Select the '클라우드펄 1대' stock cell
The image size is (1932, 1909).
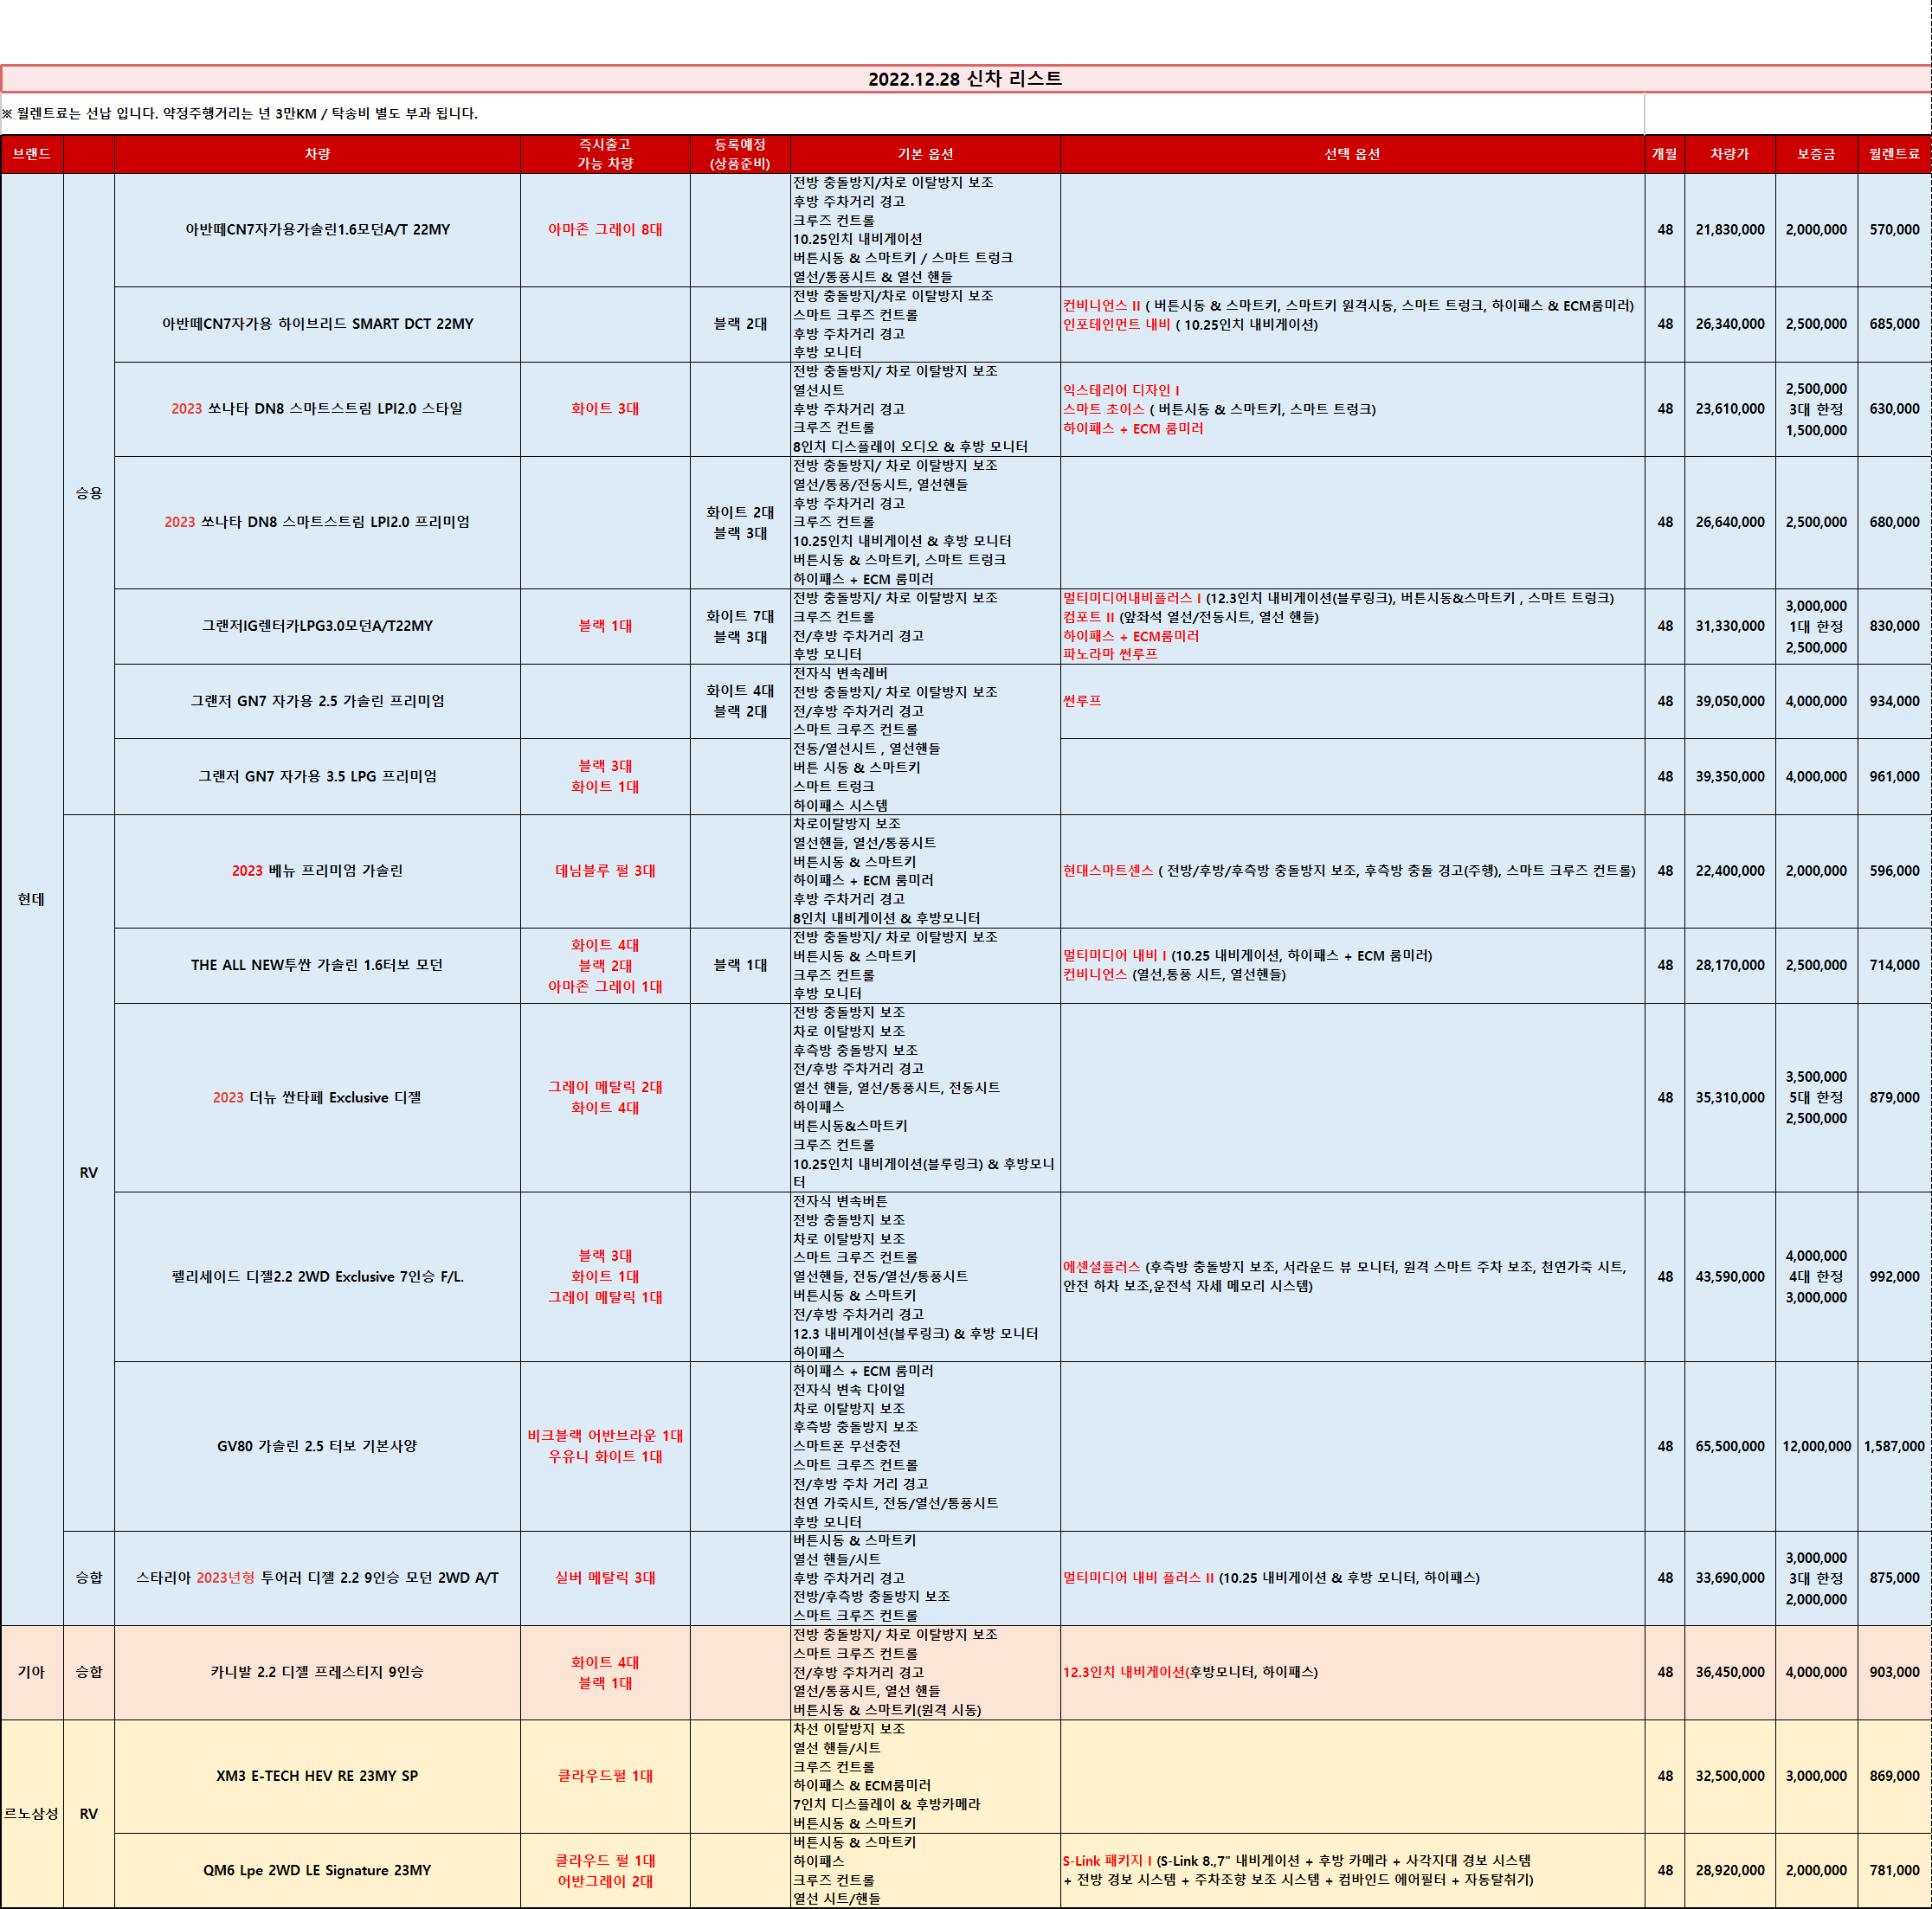[x=605, y=1776]
